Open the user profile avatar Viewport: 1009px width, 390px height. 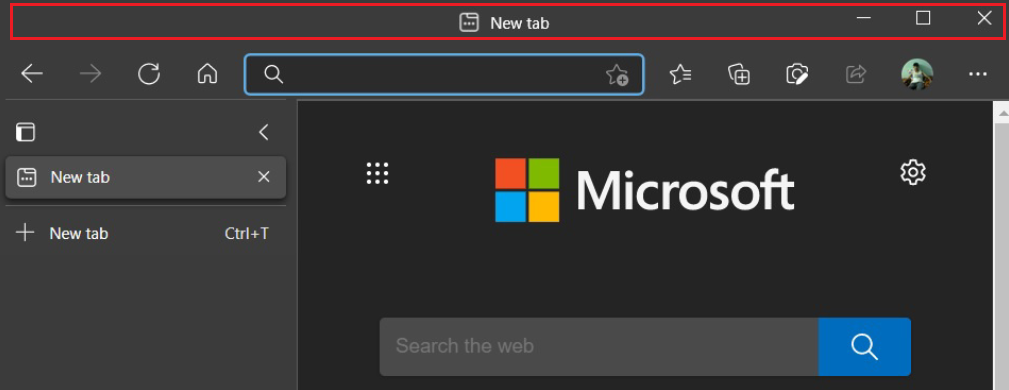(916, 75)
